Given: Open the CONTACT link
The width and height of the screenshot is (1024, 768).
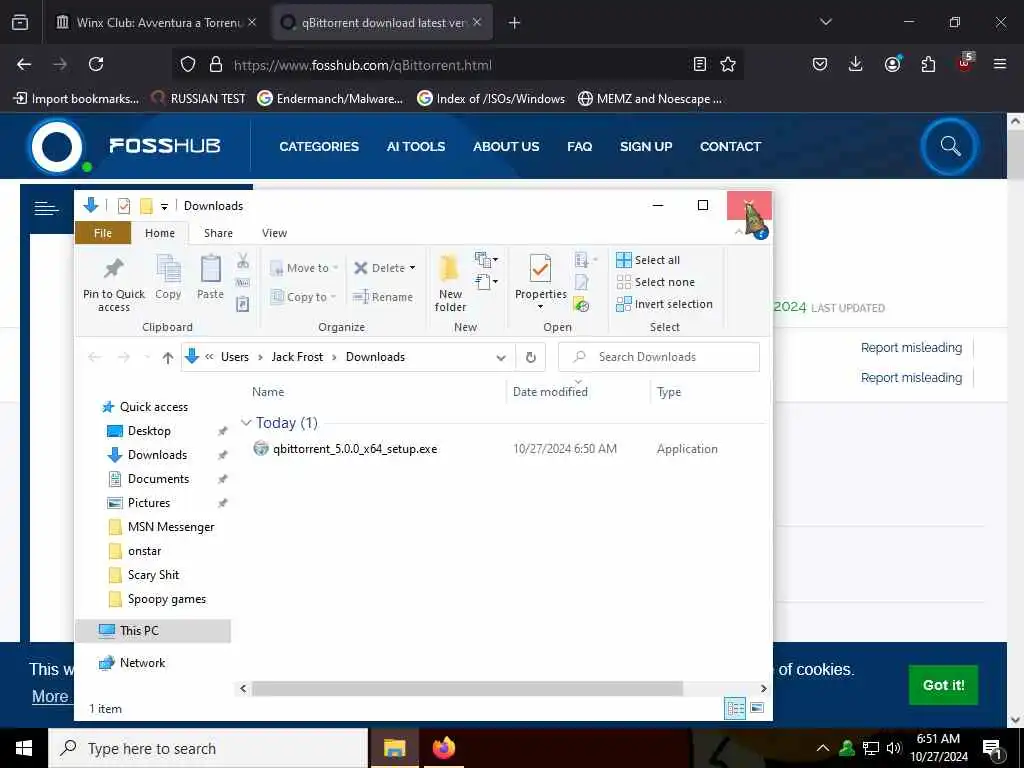Looking at the screenshot, I should click(730, 146).
